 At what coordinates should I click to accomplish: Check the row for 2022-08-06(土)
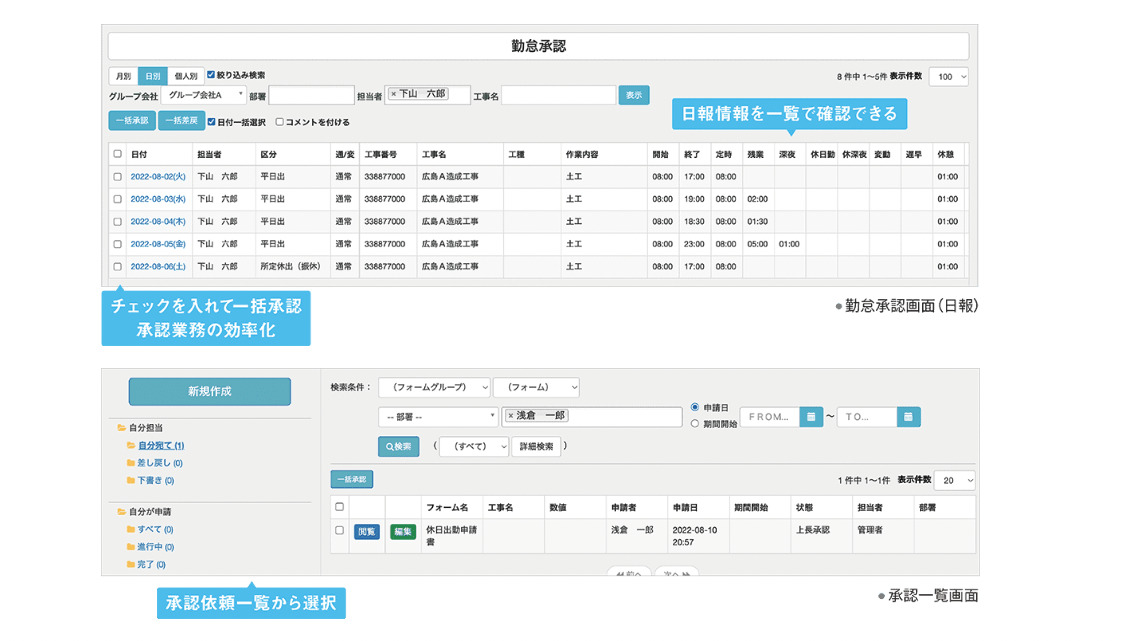point(118,266)
